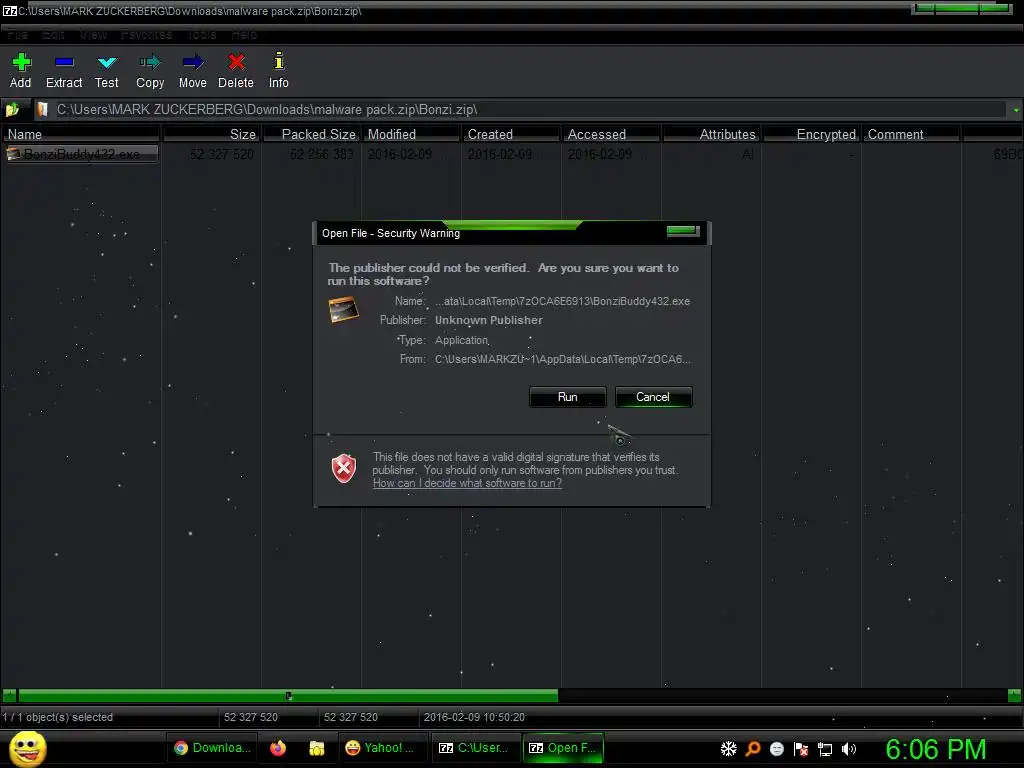Open the file explorer taskbar icon
Image resolution: width=1024 pixels, height=768 pixels.
(x=317, y=748)
